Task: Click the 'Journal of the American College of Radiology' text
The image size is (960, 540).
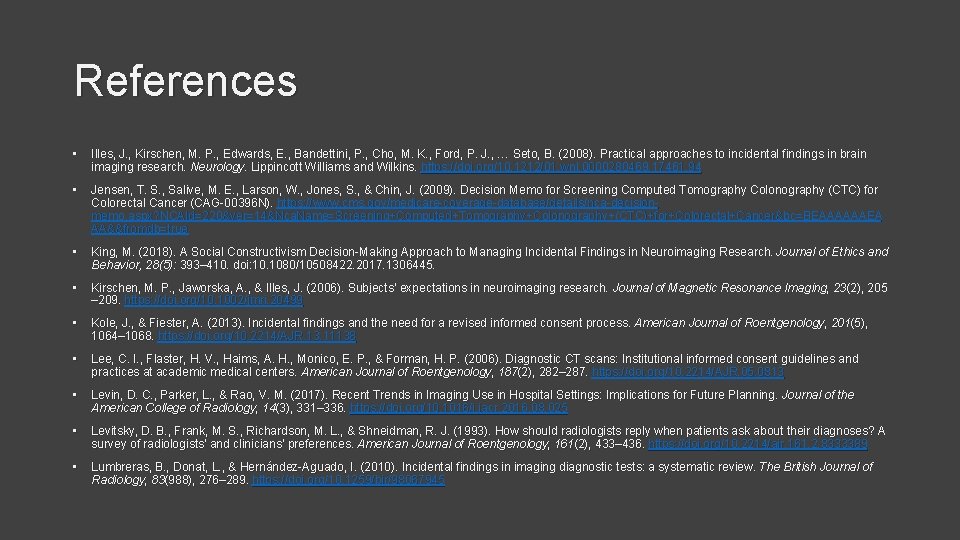Action: [473, 401]
